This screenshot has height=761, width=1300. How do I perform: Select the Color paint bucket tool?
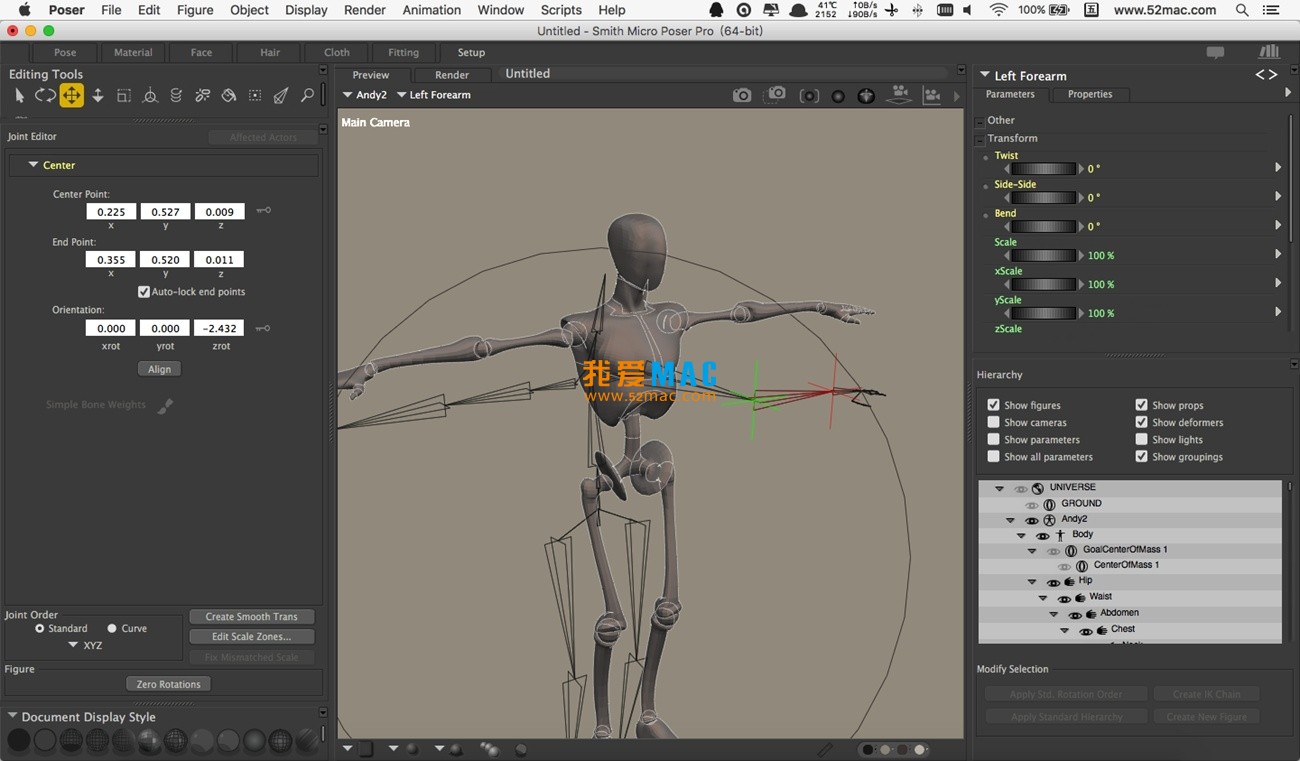coord(229,95)
